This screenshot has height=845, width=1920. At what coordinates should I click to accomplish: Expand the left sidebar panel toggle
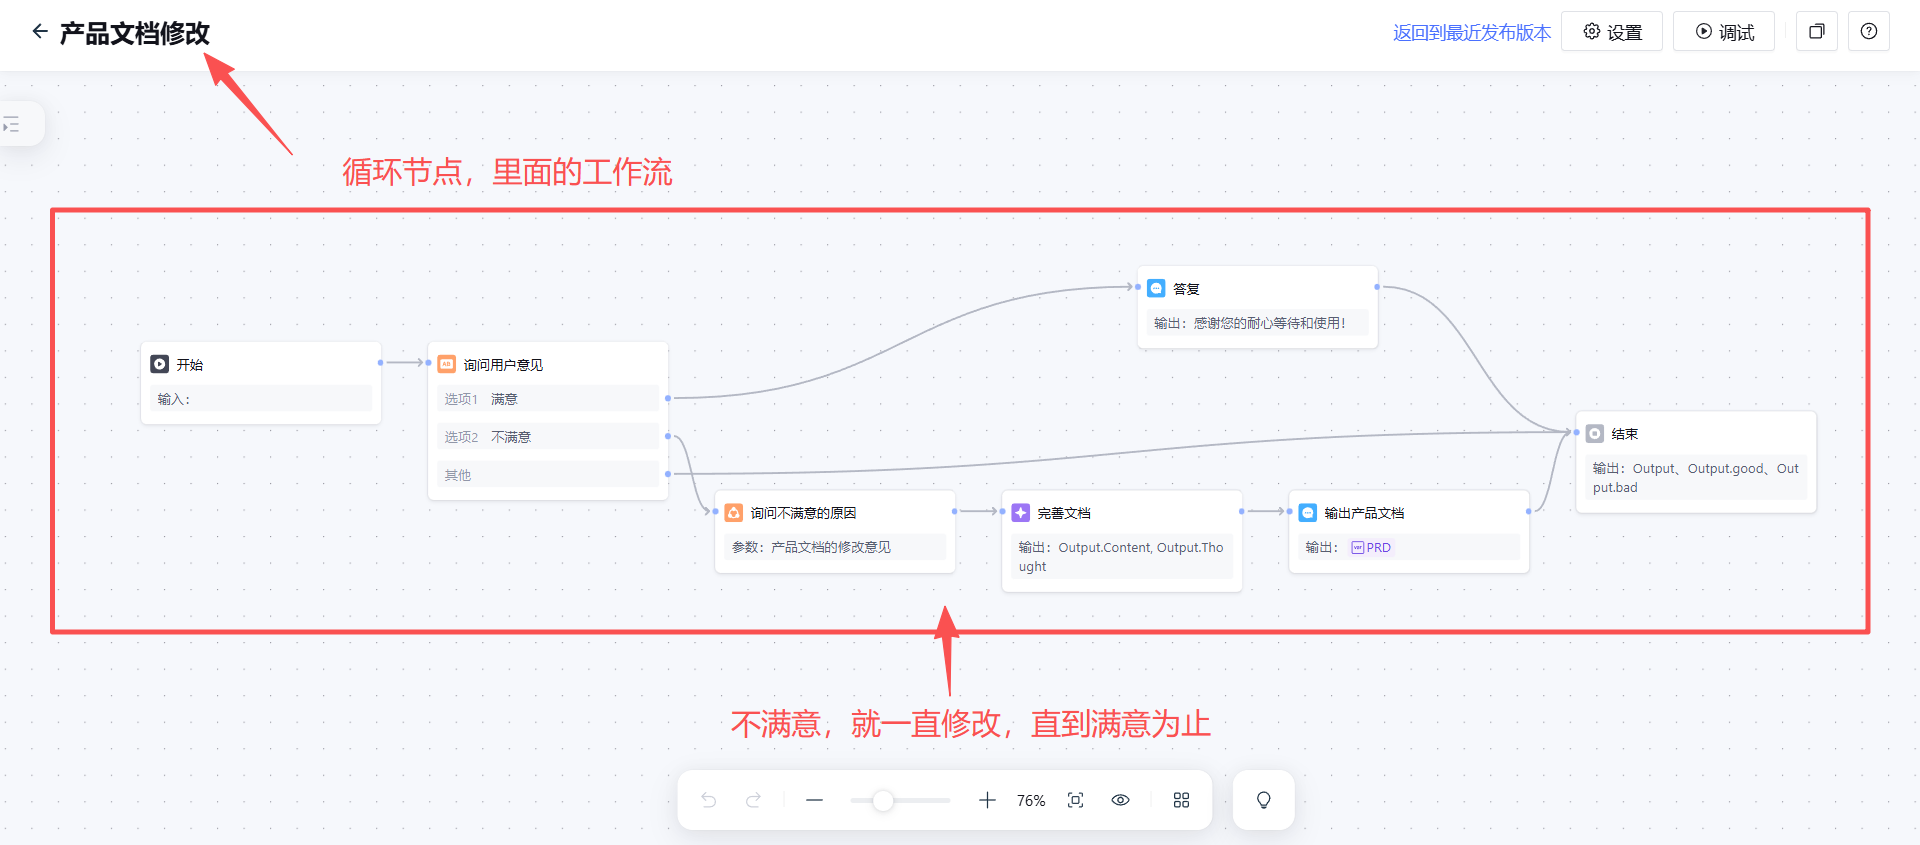(x=12, y=125)
